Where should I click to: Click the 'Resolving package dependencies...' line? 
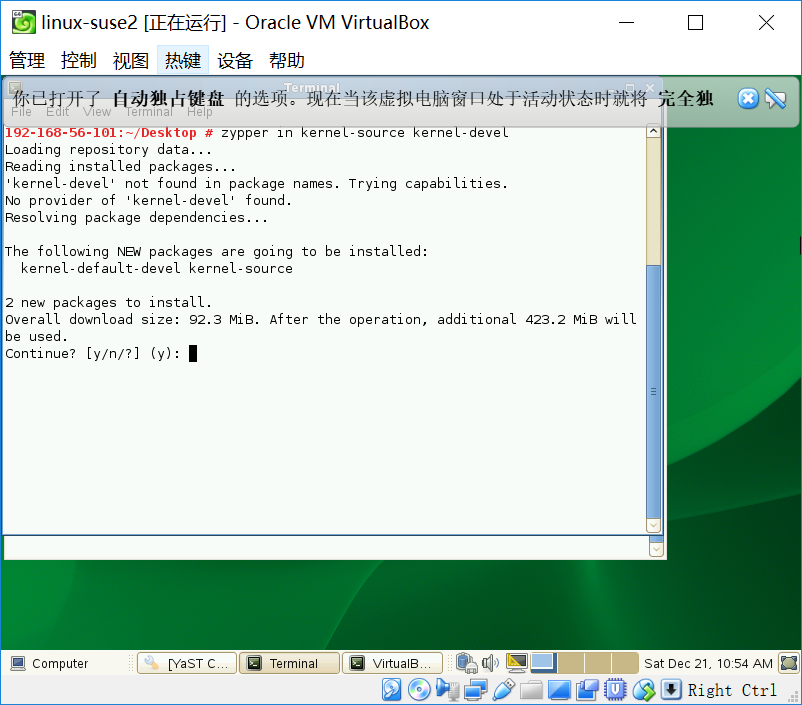(x=137, y=217)
